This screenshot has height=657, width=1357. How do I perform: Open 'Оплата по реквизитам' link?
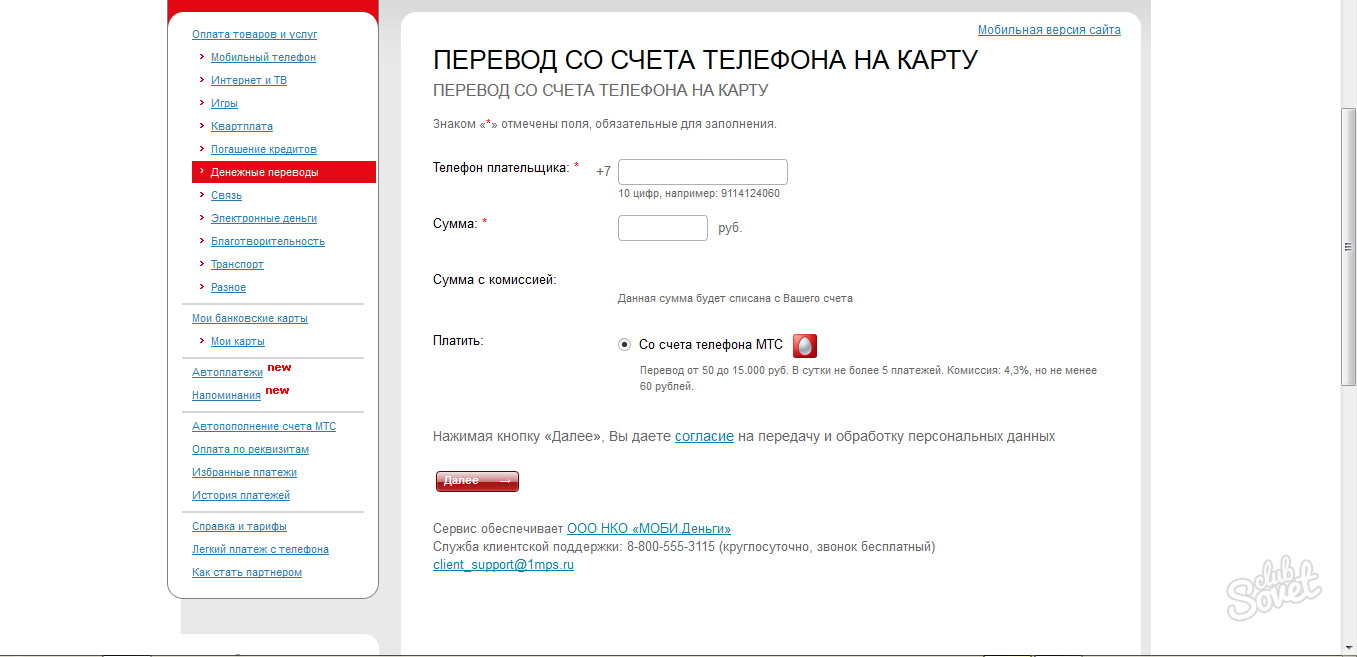click(x=250, y=449)
